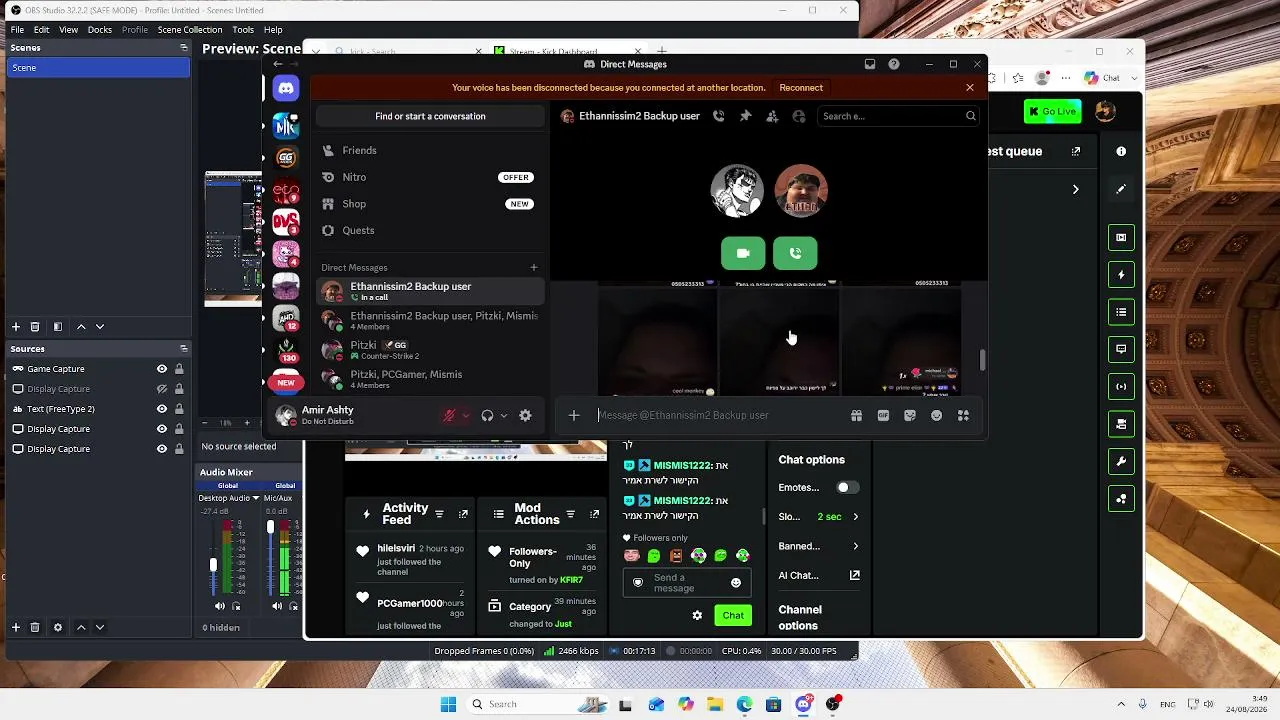Click Find or start a conversation
Screen dimensions: 1280x720
point(430,116)
